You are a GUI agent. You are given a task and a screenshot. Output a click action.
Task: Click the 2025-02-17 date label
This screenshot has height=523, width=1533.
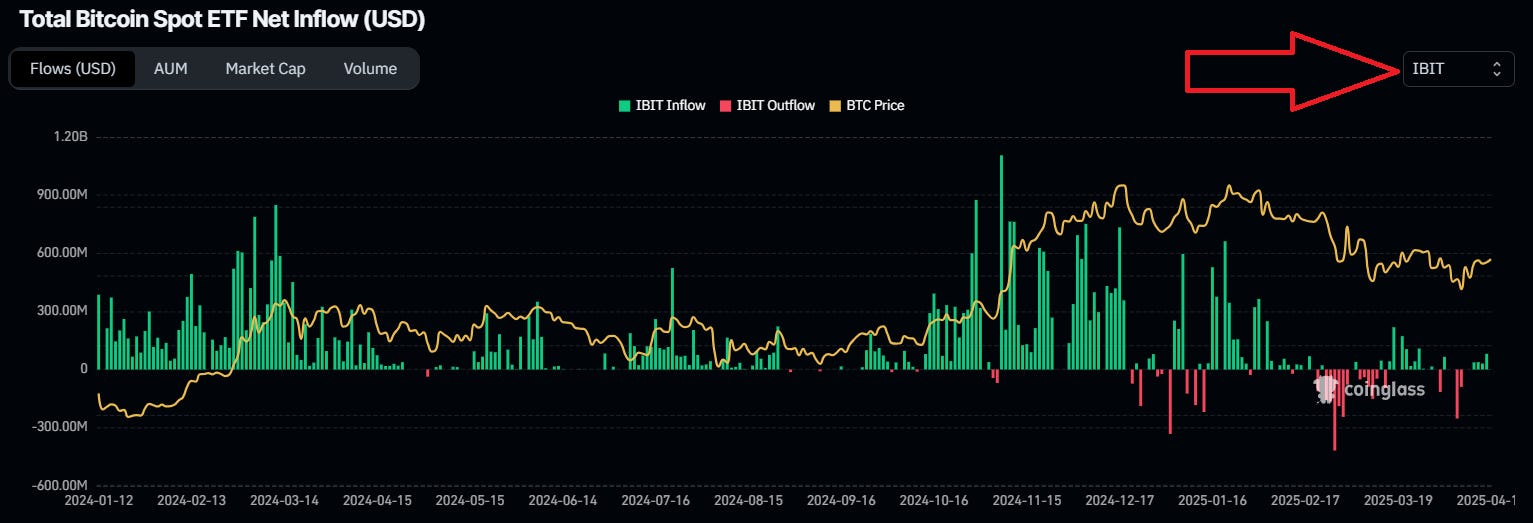pyautogui.click(x=1306, y=499)
